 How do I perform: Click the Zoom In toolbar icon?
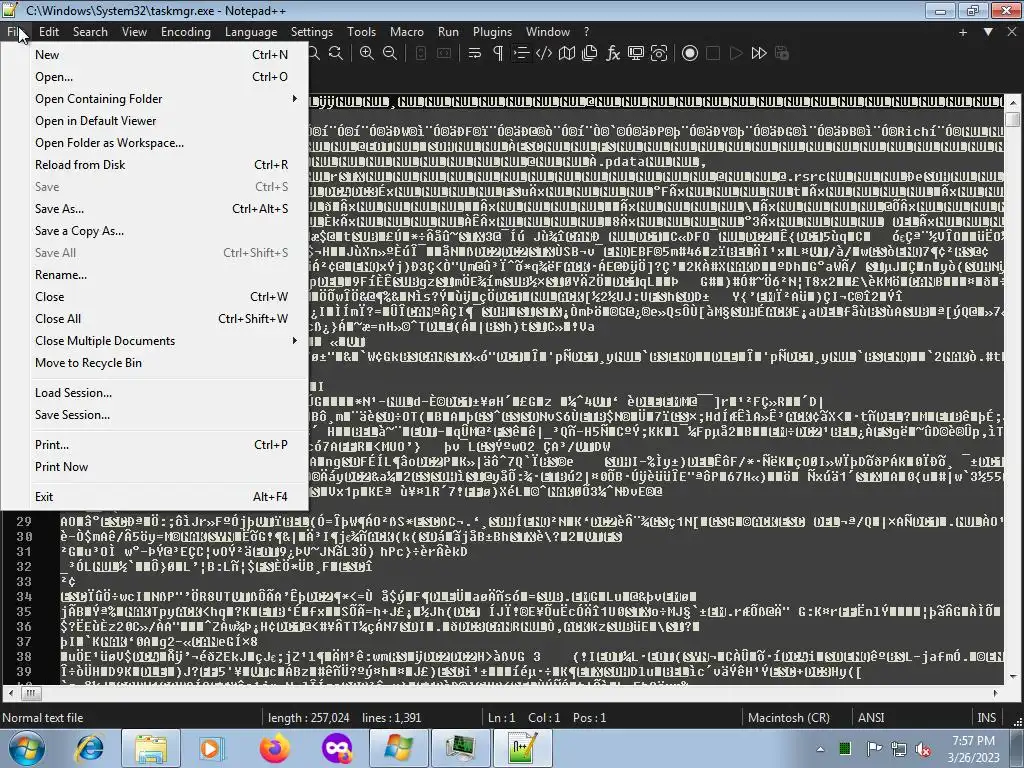point(367,54)
